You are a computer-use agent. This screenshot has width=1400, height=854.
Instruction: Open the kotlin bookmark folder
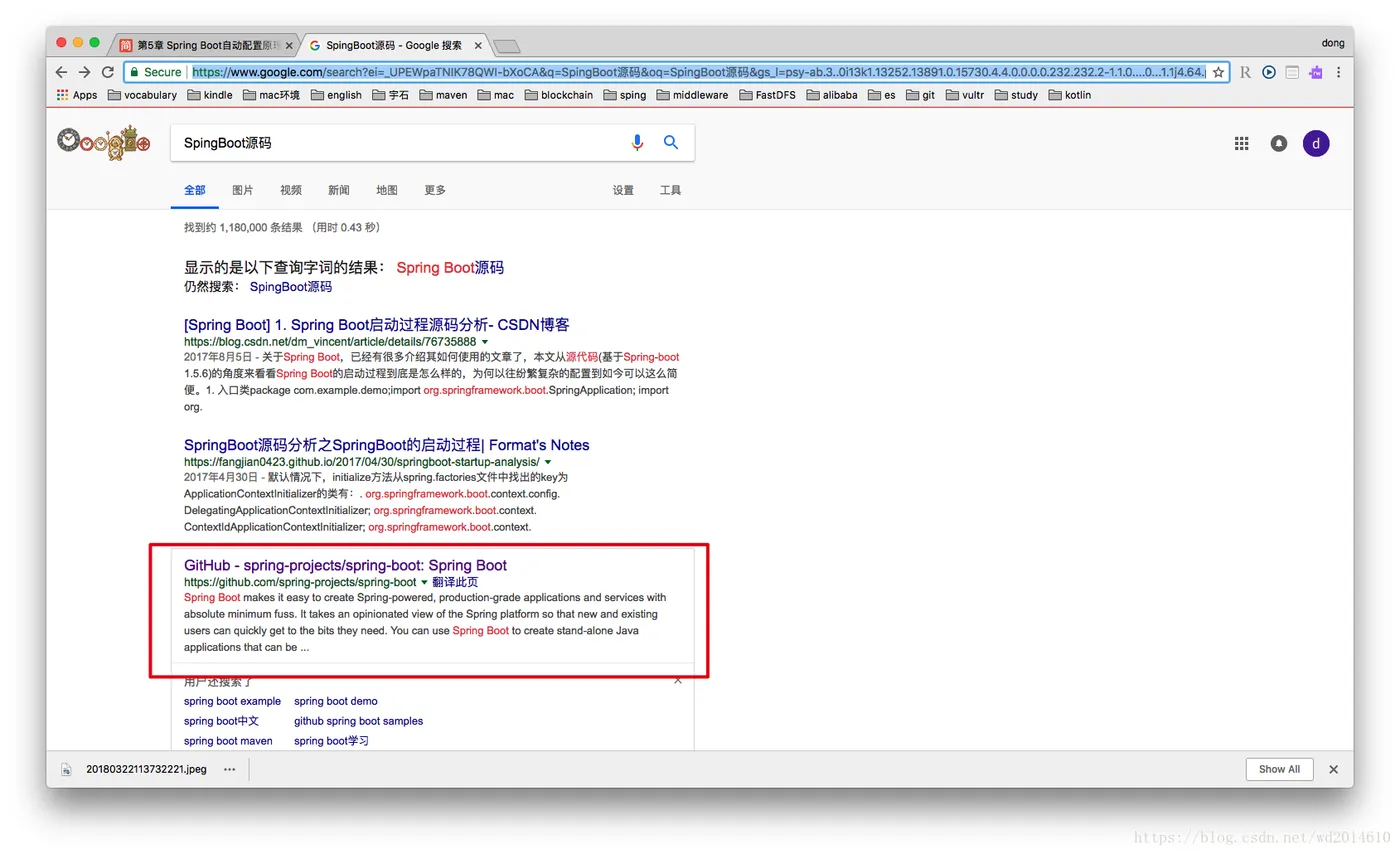(x=1069, y=95)
